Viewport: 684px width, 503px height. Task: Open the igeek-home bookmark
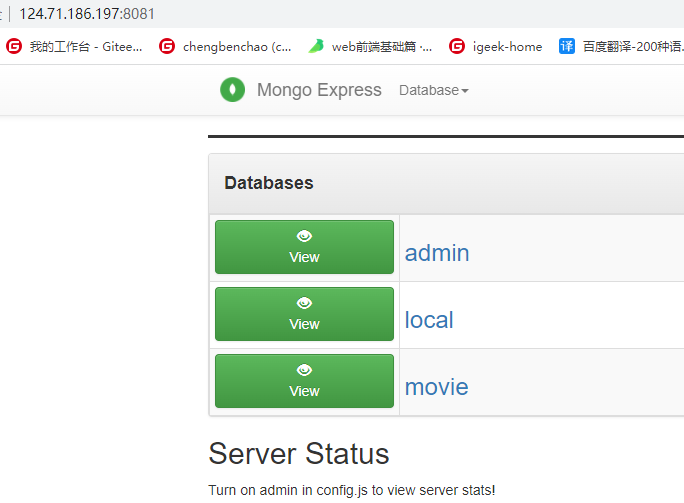496,46
